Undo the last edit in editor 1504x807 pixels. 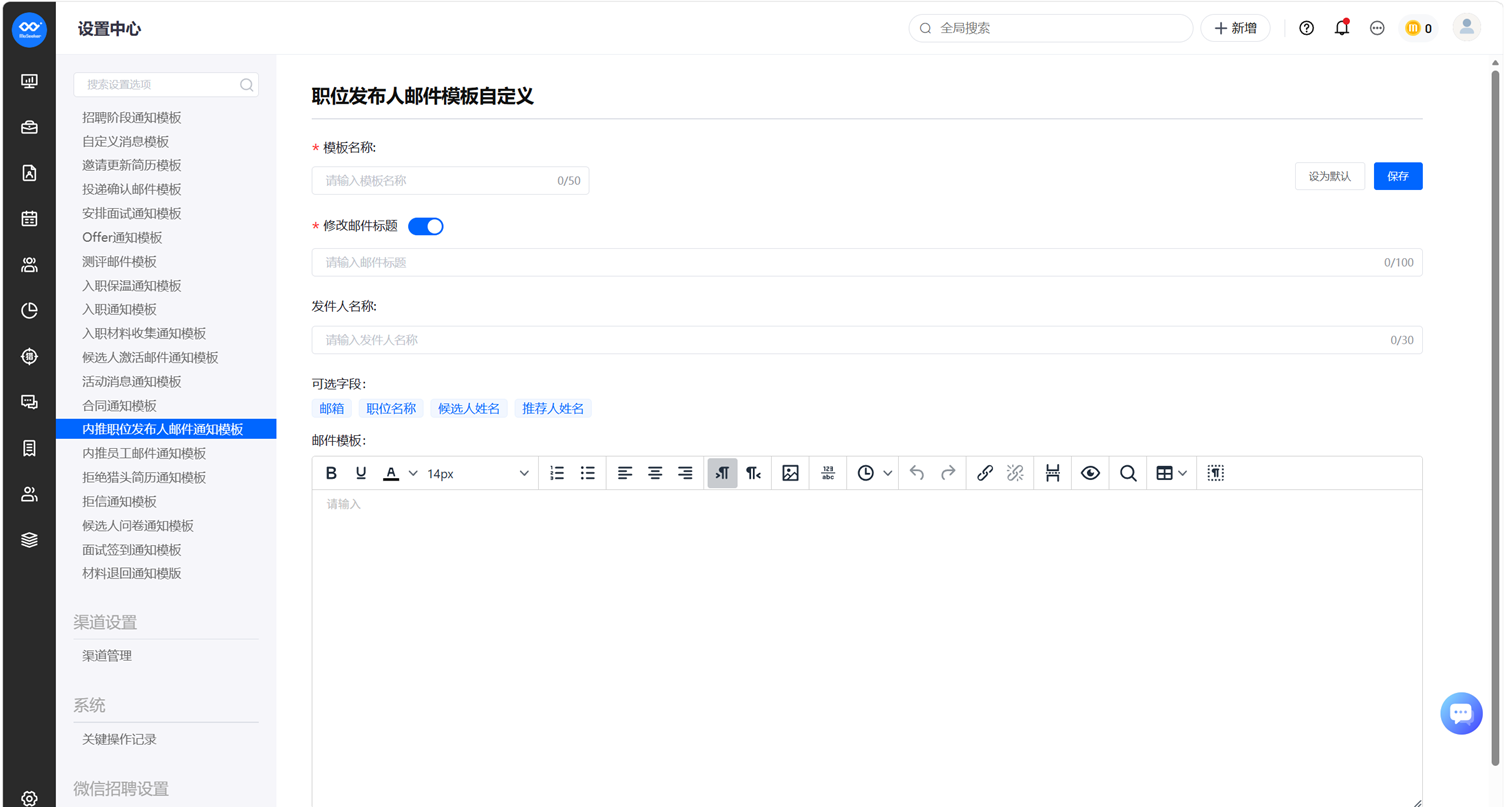coord(917,473)
